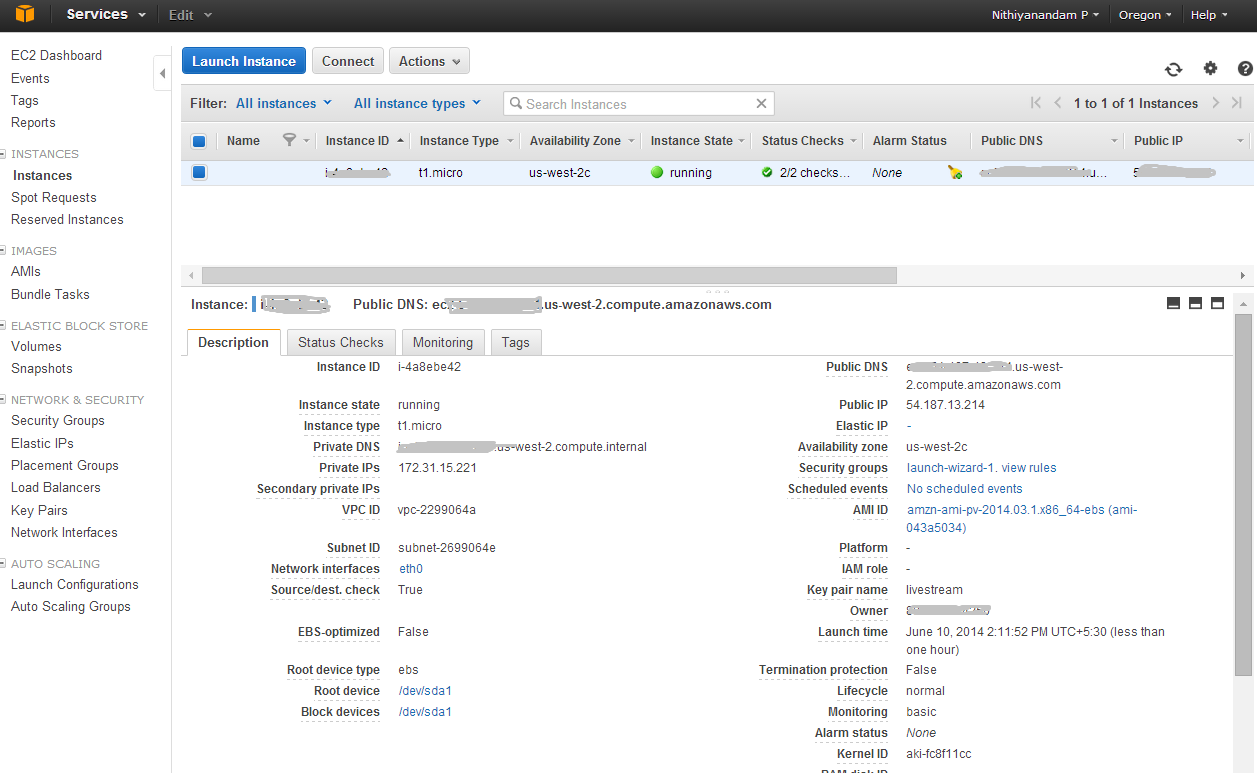Click the filter funnel icon in Name column

pyautogui.click(x=289, y=140)
